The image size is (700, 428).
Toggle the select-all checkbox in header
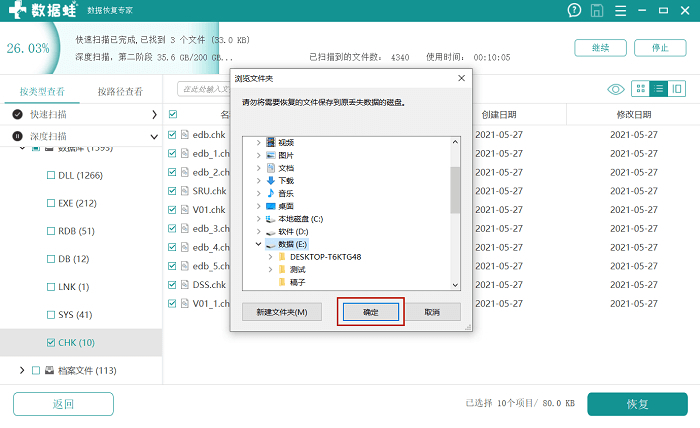tap(173, 114)
